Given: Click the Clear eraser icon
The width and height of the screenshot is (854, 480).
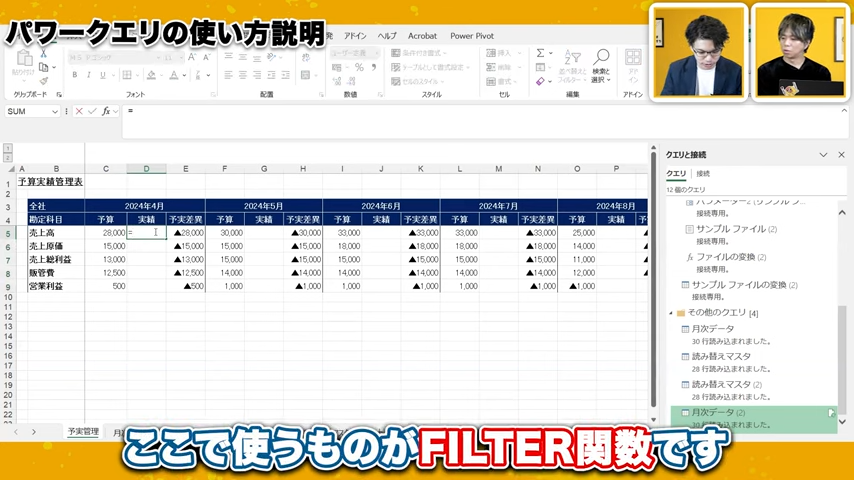Looking at the screenshot, I should point(540,81).
